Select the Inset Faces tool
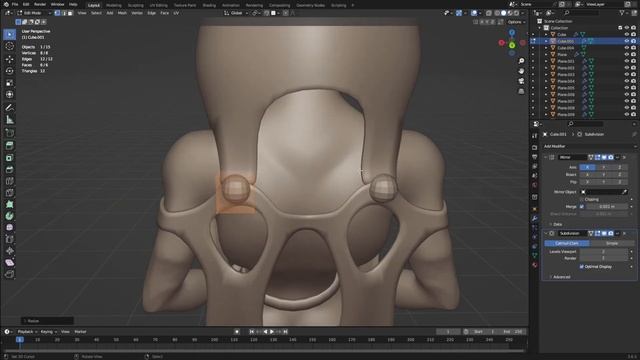The width and height of the screenshot is (640, 360). click(x=9, y=158)
